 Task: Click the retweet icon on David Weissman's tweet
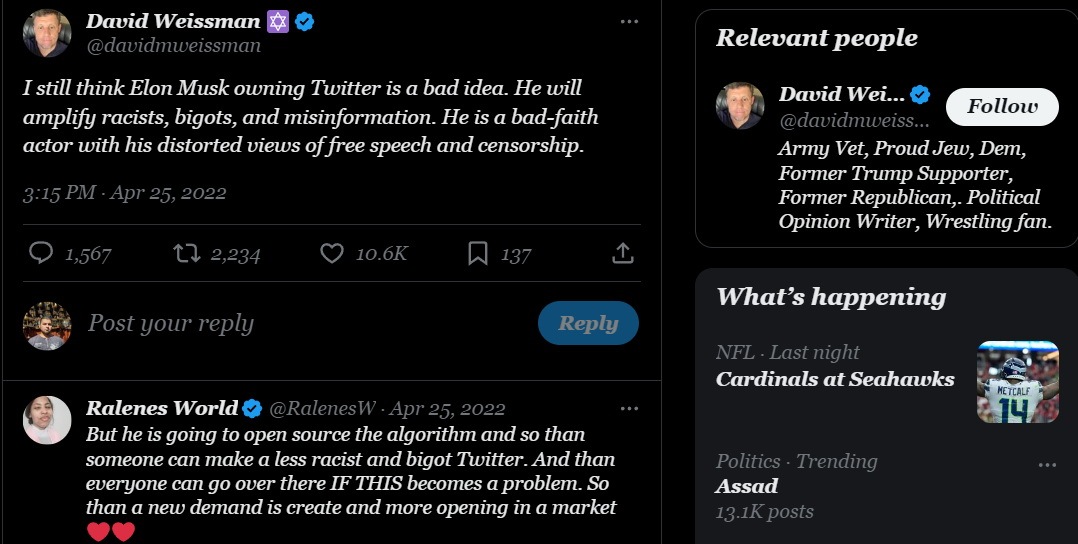coord(187,254)
